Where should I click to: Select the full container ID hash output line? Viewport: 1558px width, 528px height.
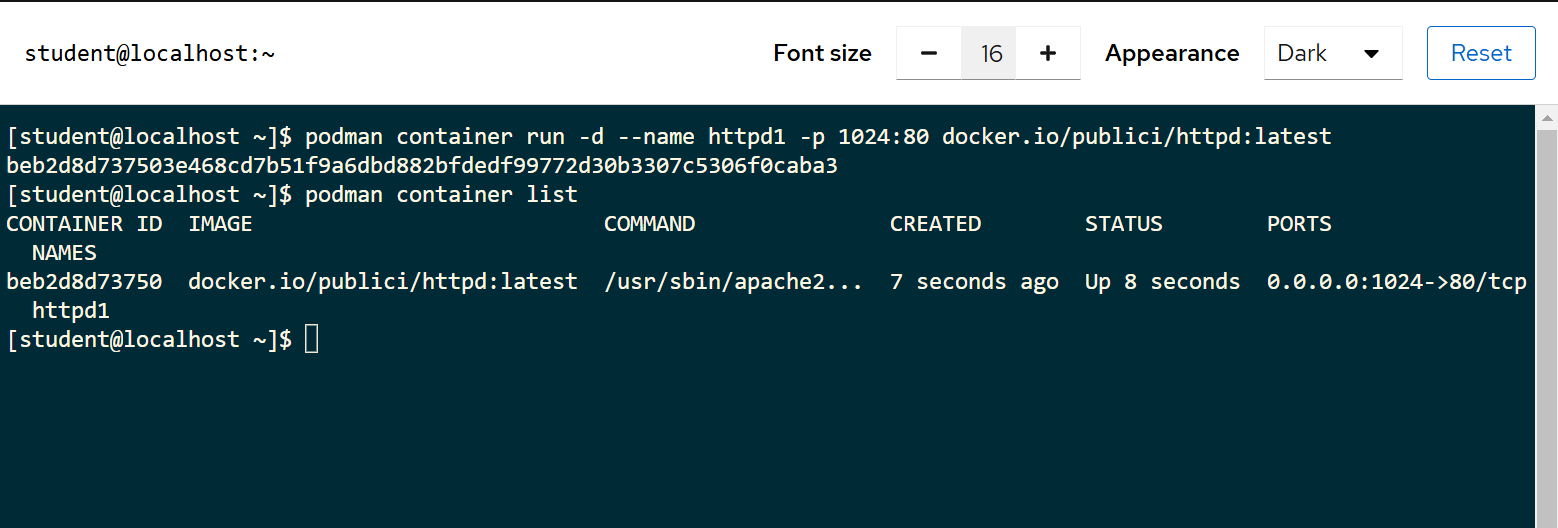coord(422,165)
